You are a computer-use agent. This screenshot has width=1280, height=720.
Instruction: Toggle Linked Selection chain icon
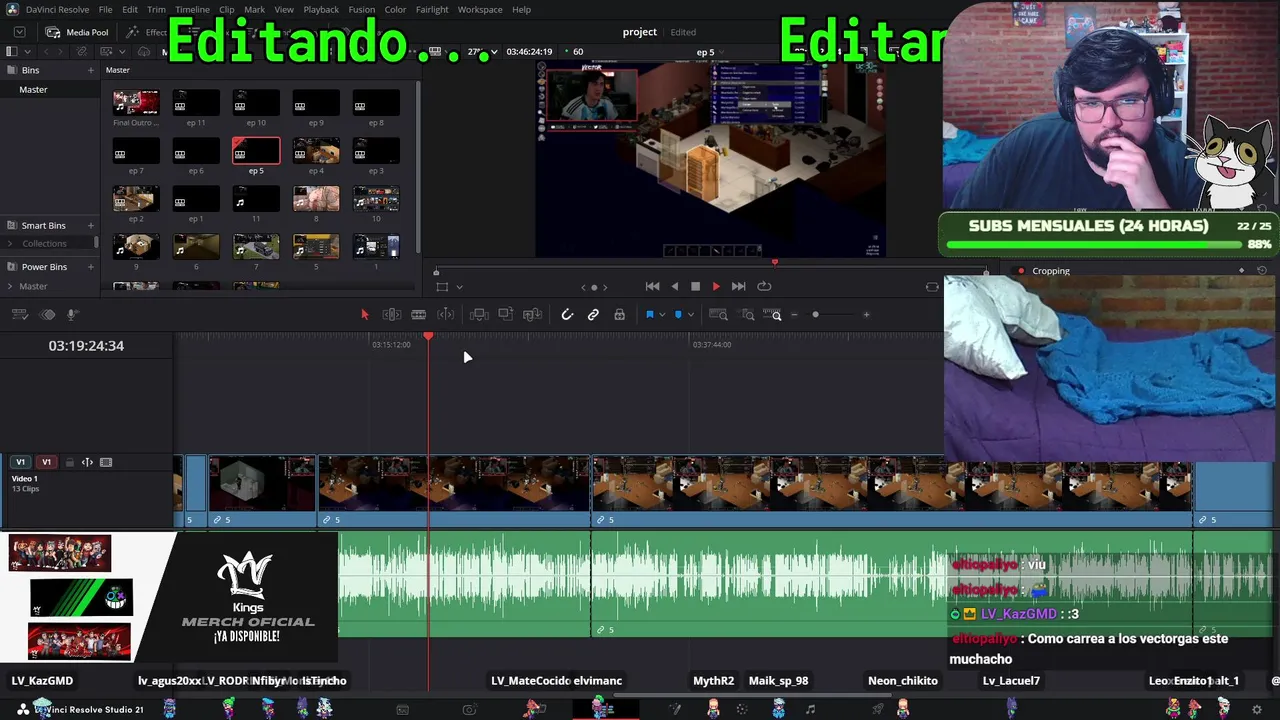pos(593,315)
